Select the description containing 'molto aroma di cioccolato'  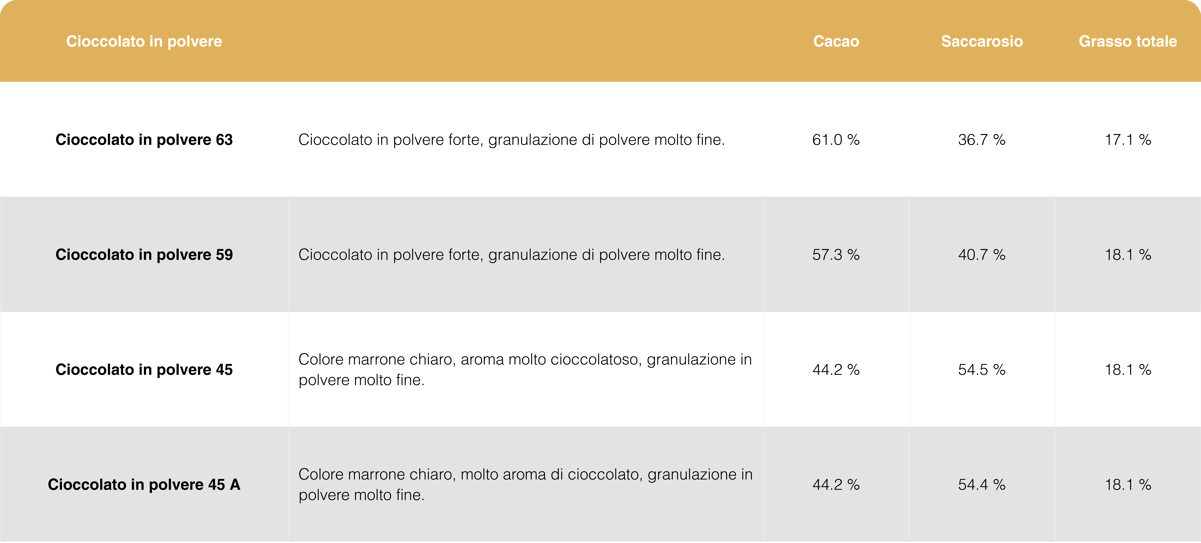525,485
